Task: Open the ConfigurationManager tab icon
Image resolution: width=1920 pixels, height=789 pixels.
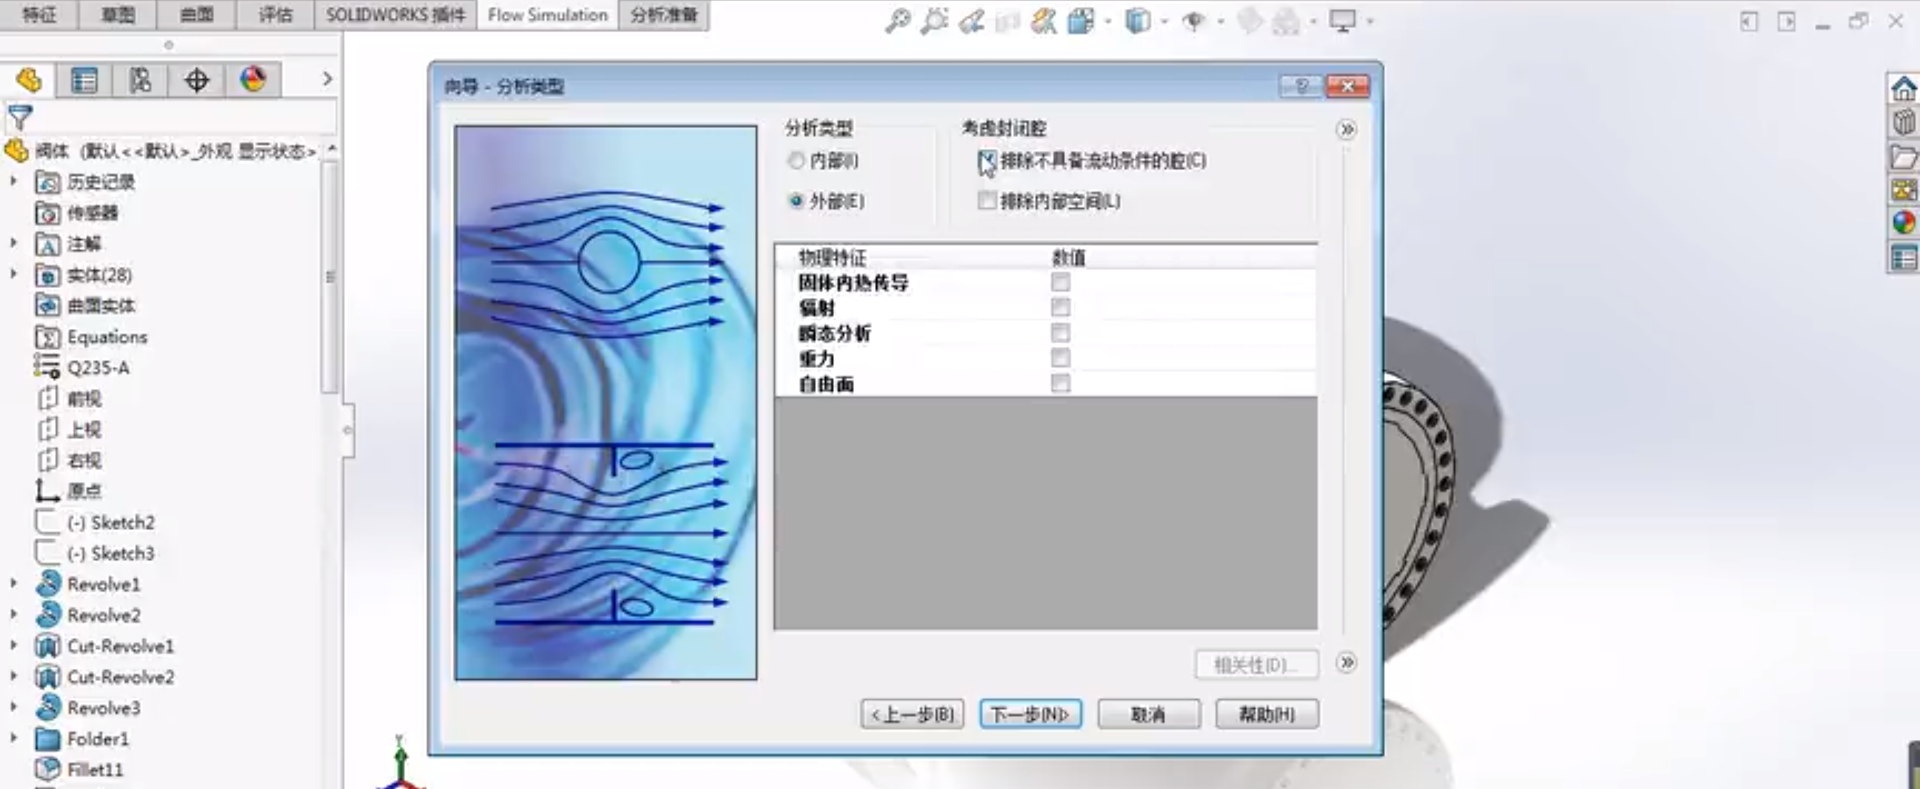Action: (140, 80)
